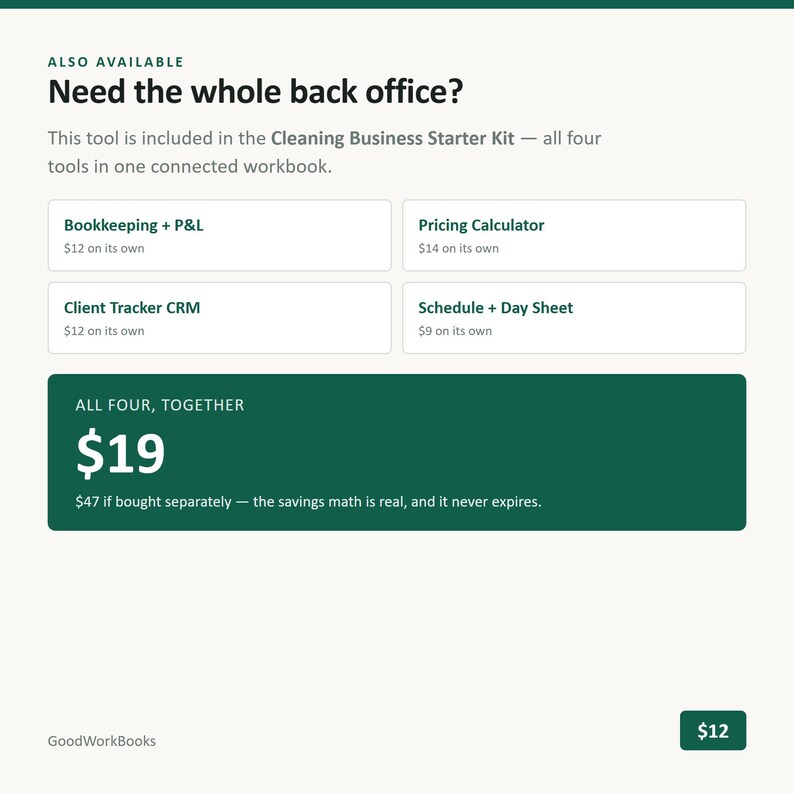Screen dimensions: 794x794
Task: Click the ALSO AVAILABLE heading label
Action: pyautogui.click(x=115, y=62)
